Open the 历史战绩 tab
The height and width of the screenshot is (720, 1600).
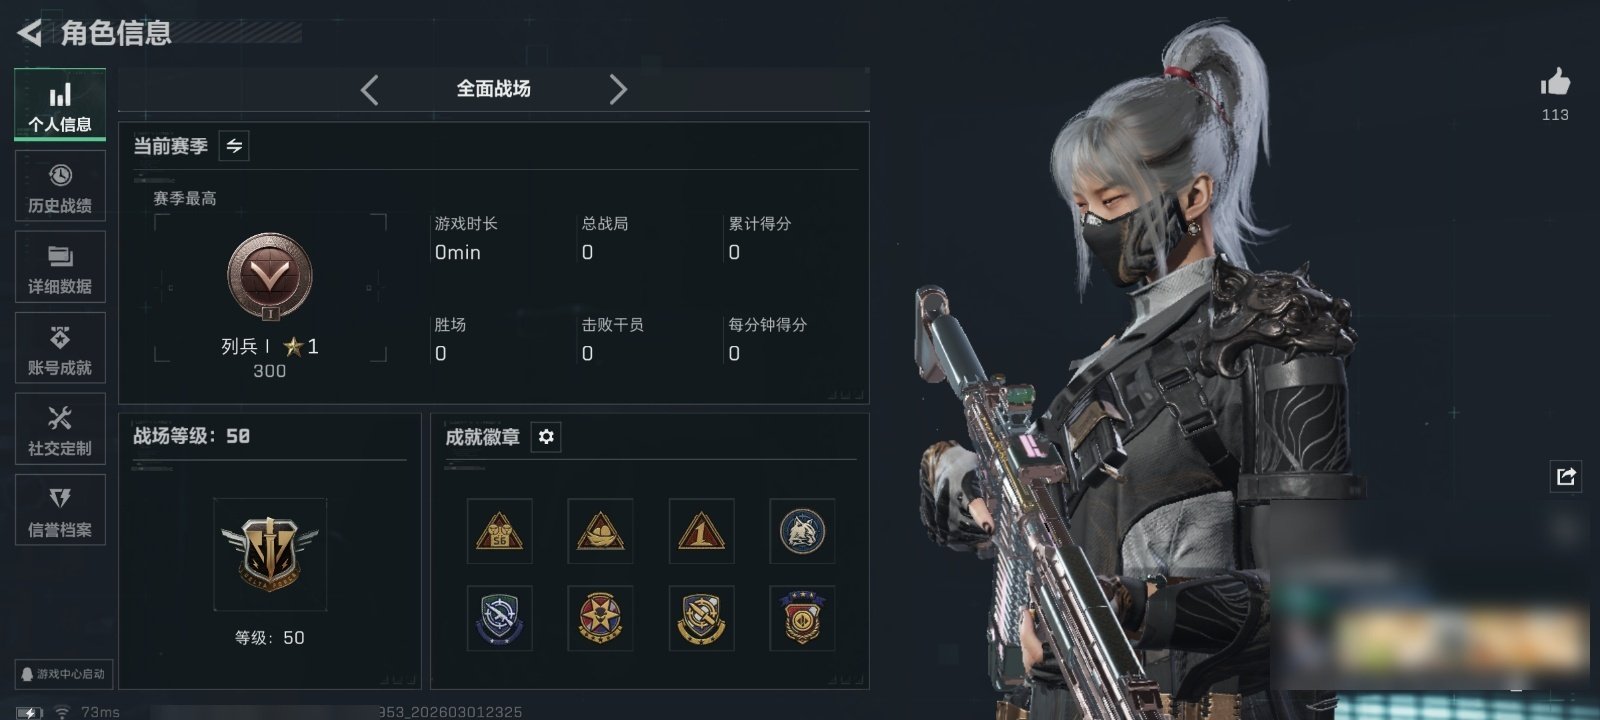coord(60,186)
